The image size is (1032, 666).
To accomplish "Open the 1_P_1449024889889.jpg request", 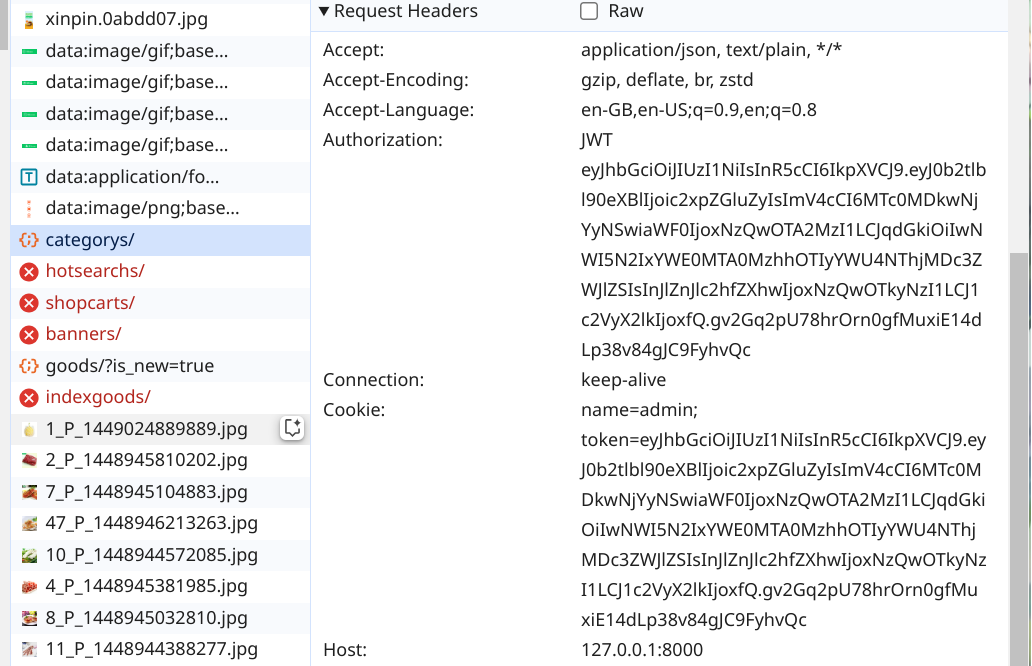I will click(146, 429).
